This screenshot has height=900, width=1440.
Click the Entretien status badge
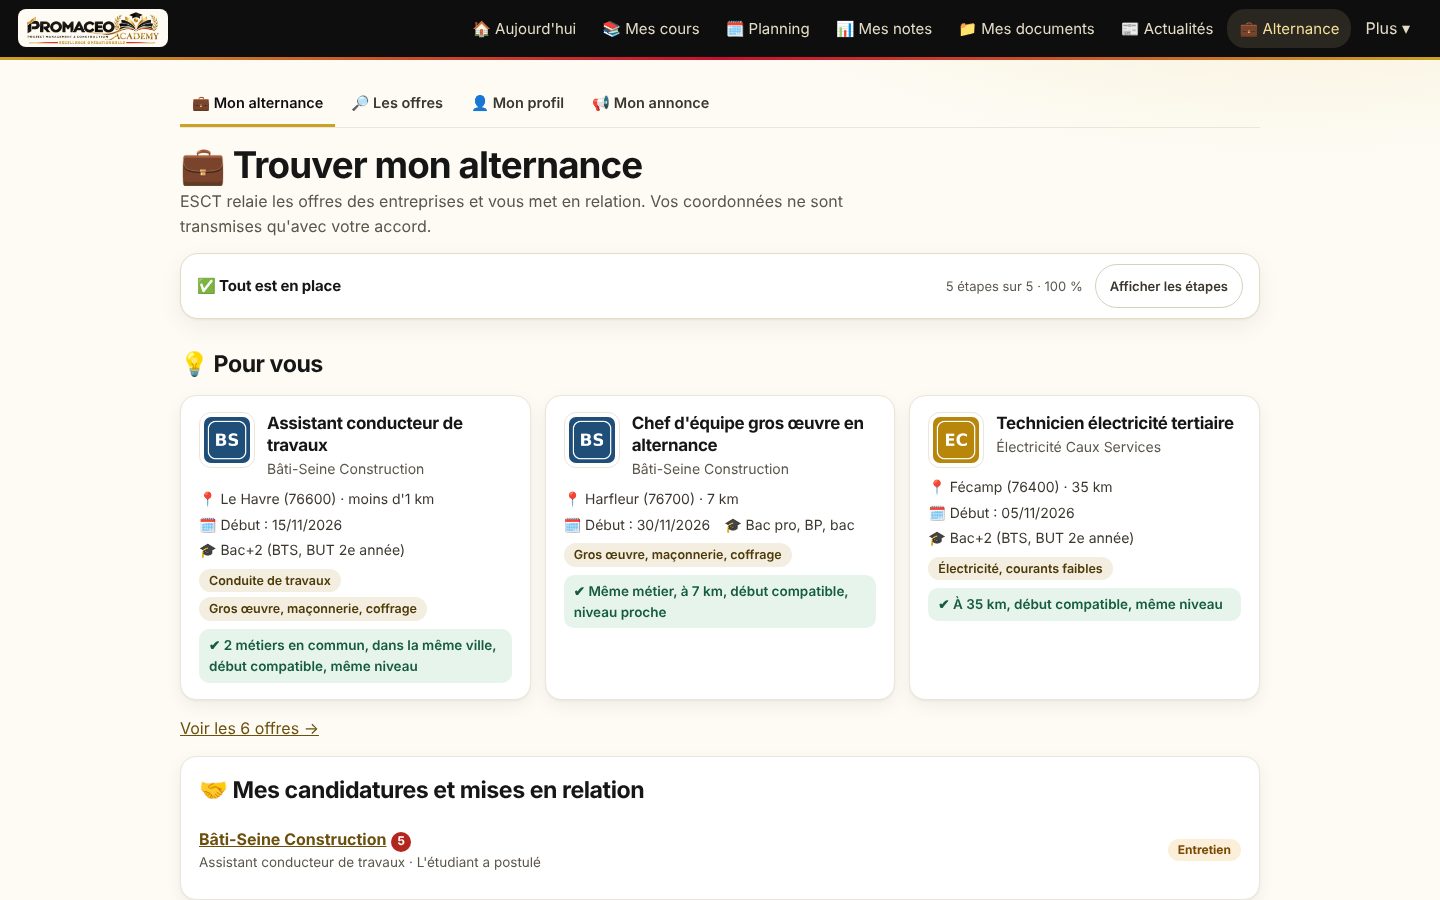(x=1204, y=850)
